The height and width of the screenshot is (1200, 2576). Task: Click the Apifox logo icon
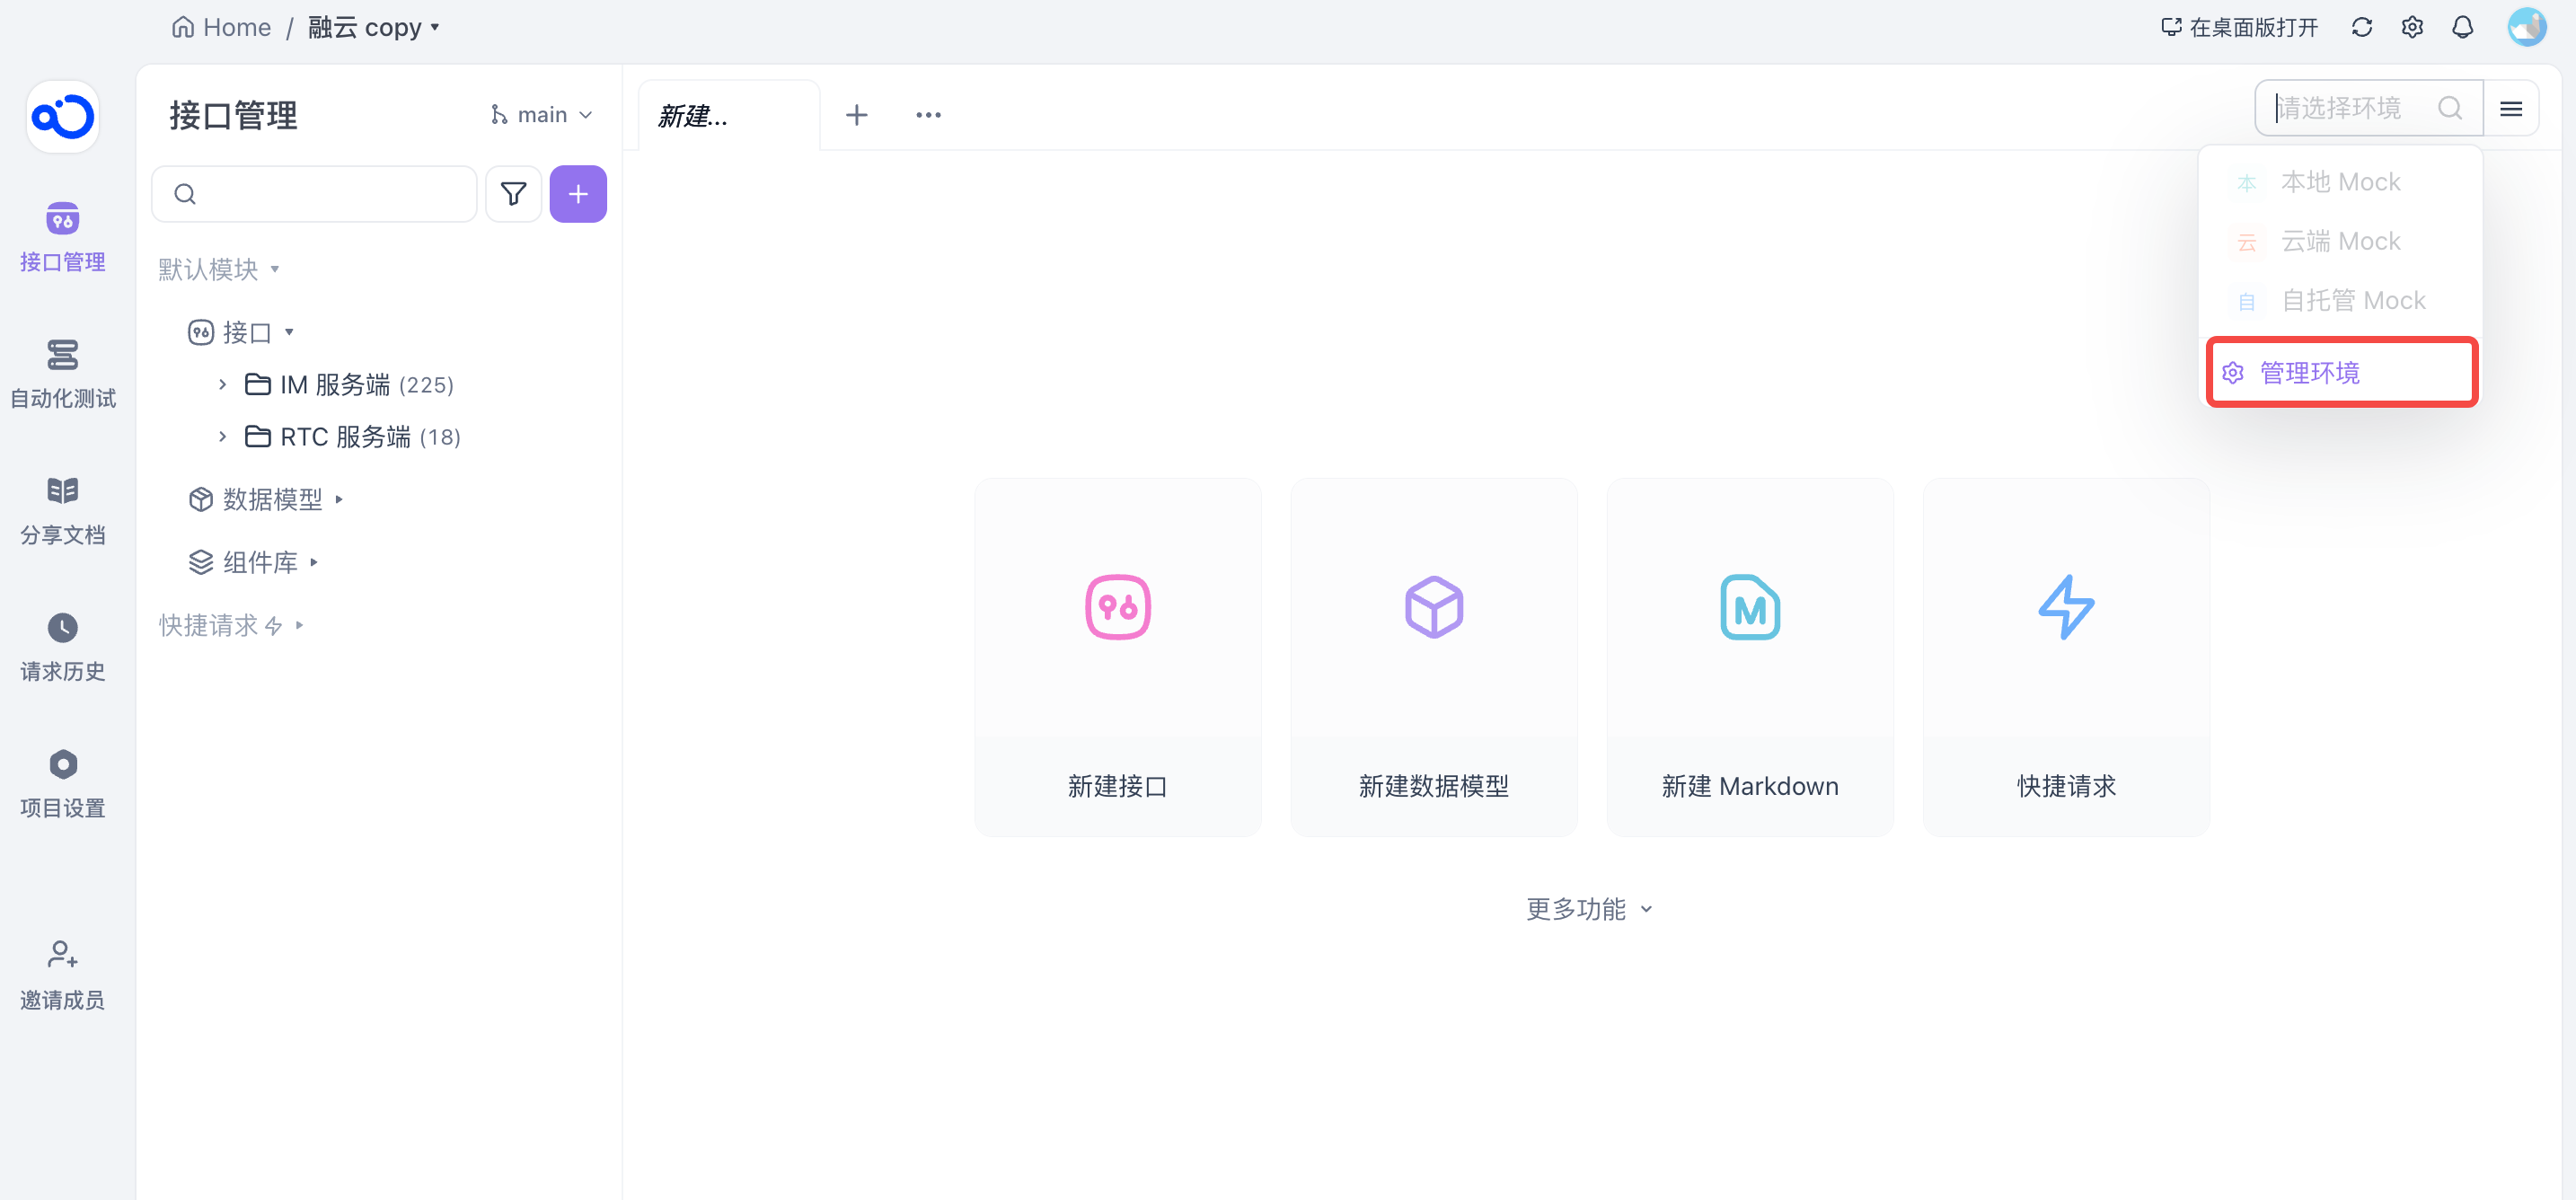[x=62, y=117]
